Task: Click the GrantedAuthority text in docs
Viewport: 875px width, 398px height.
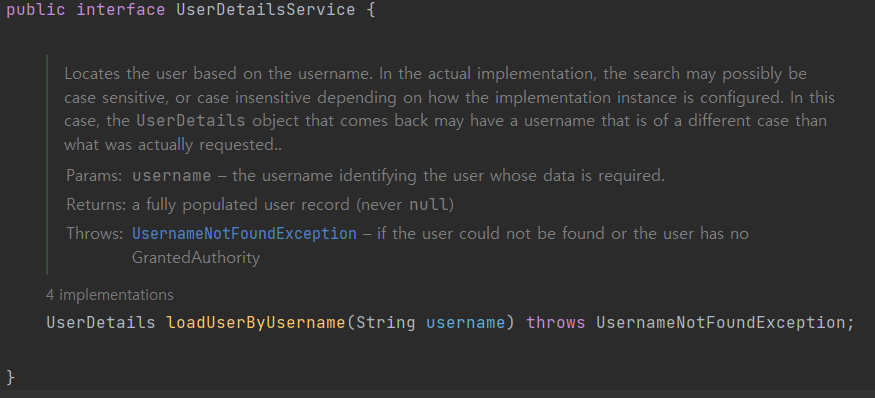Action: point(196,258)
